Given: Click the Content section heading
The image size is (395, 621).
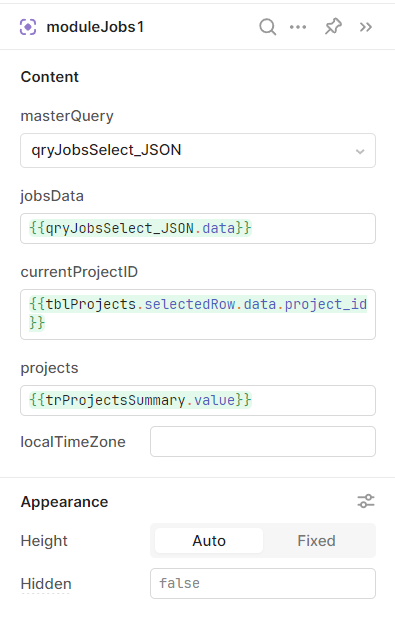Looking at the screenshot, I should [x=50, y=77].
